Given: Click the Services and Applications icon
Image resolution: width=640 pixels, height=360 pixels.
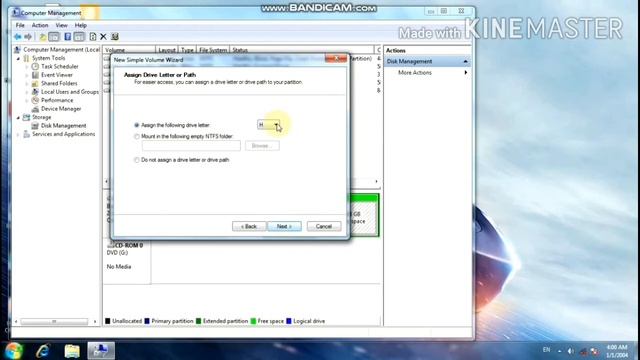Looking at the screenshot, I should (x=27, y=134).
